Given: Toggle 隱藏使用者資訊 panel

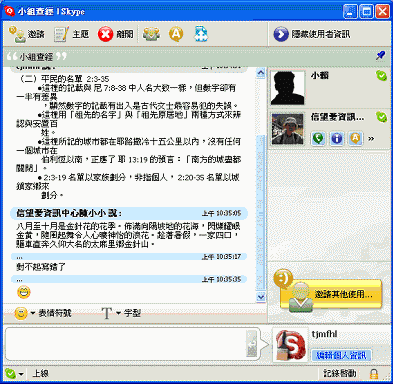Looking at the screenshot, I should [x=311, y=34].
